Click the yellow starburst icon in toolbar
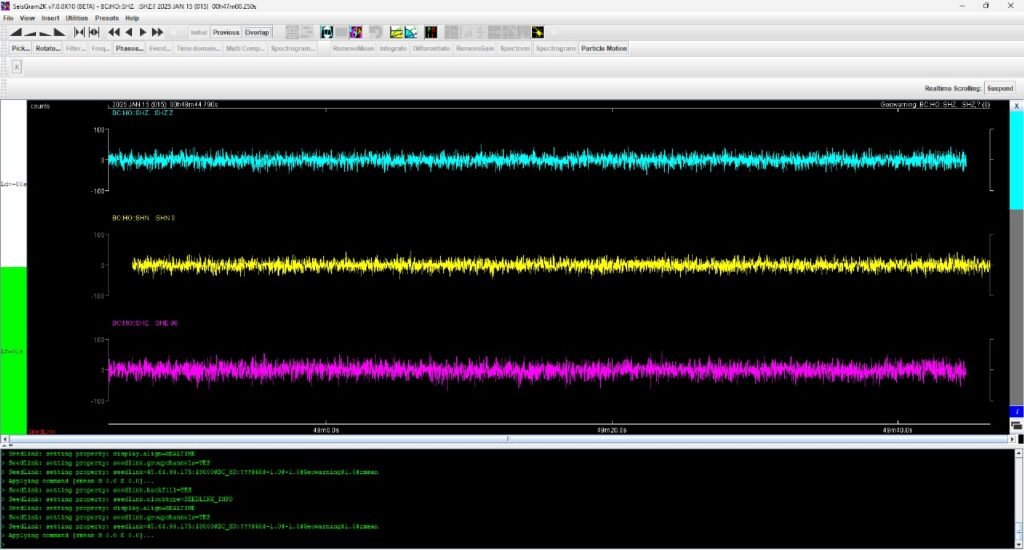This screenshot has height=550, width=1024. click(538, 32)
